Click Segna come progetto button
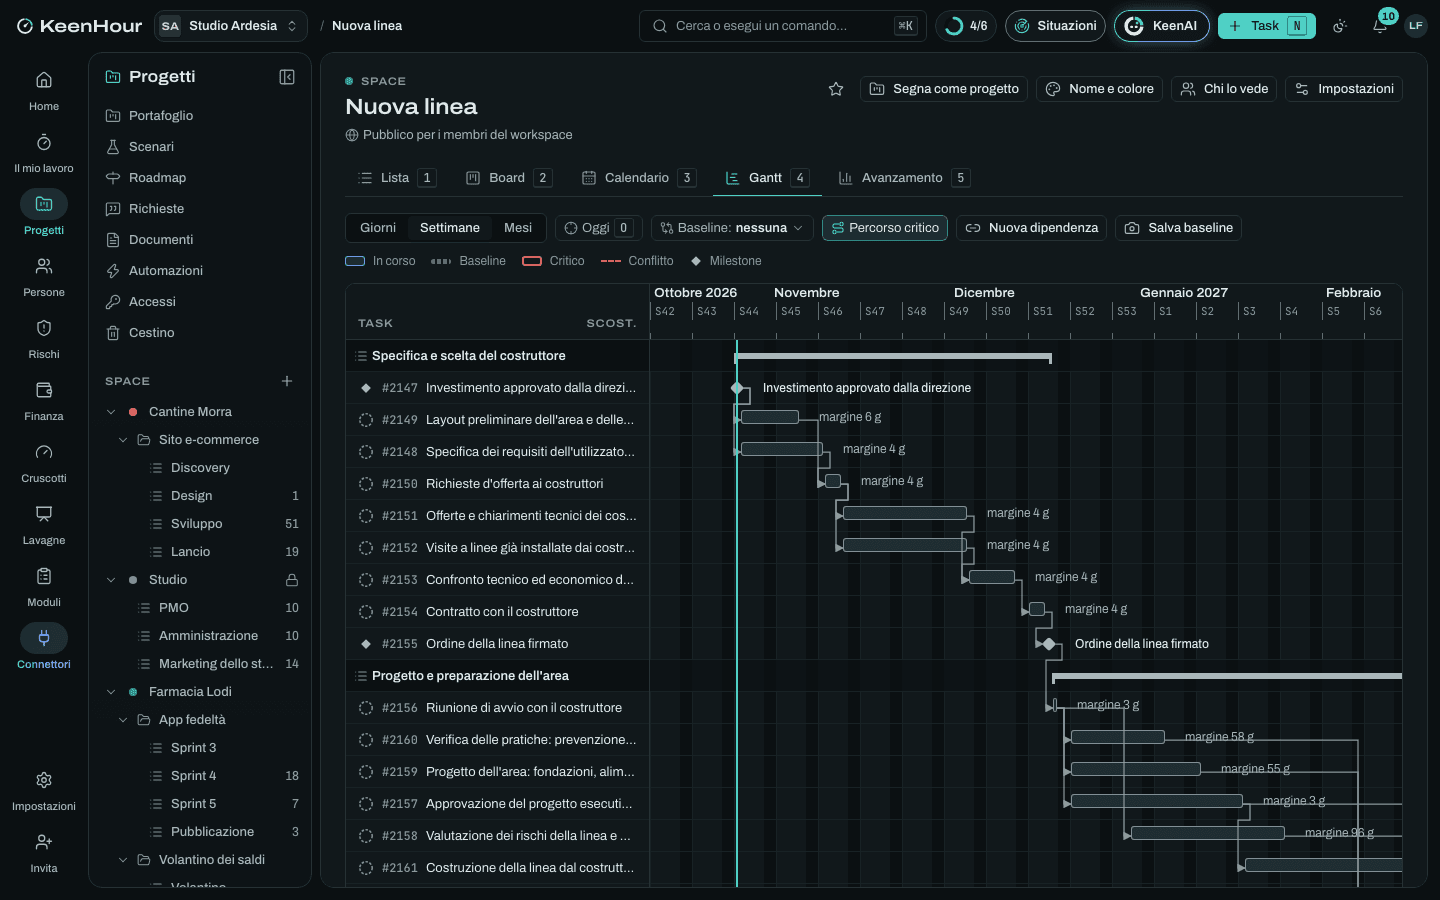 pos(944,89)
